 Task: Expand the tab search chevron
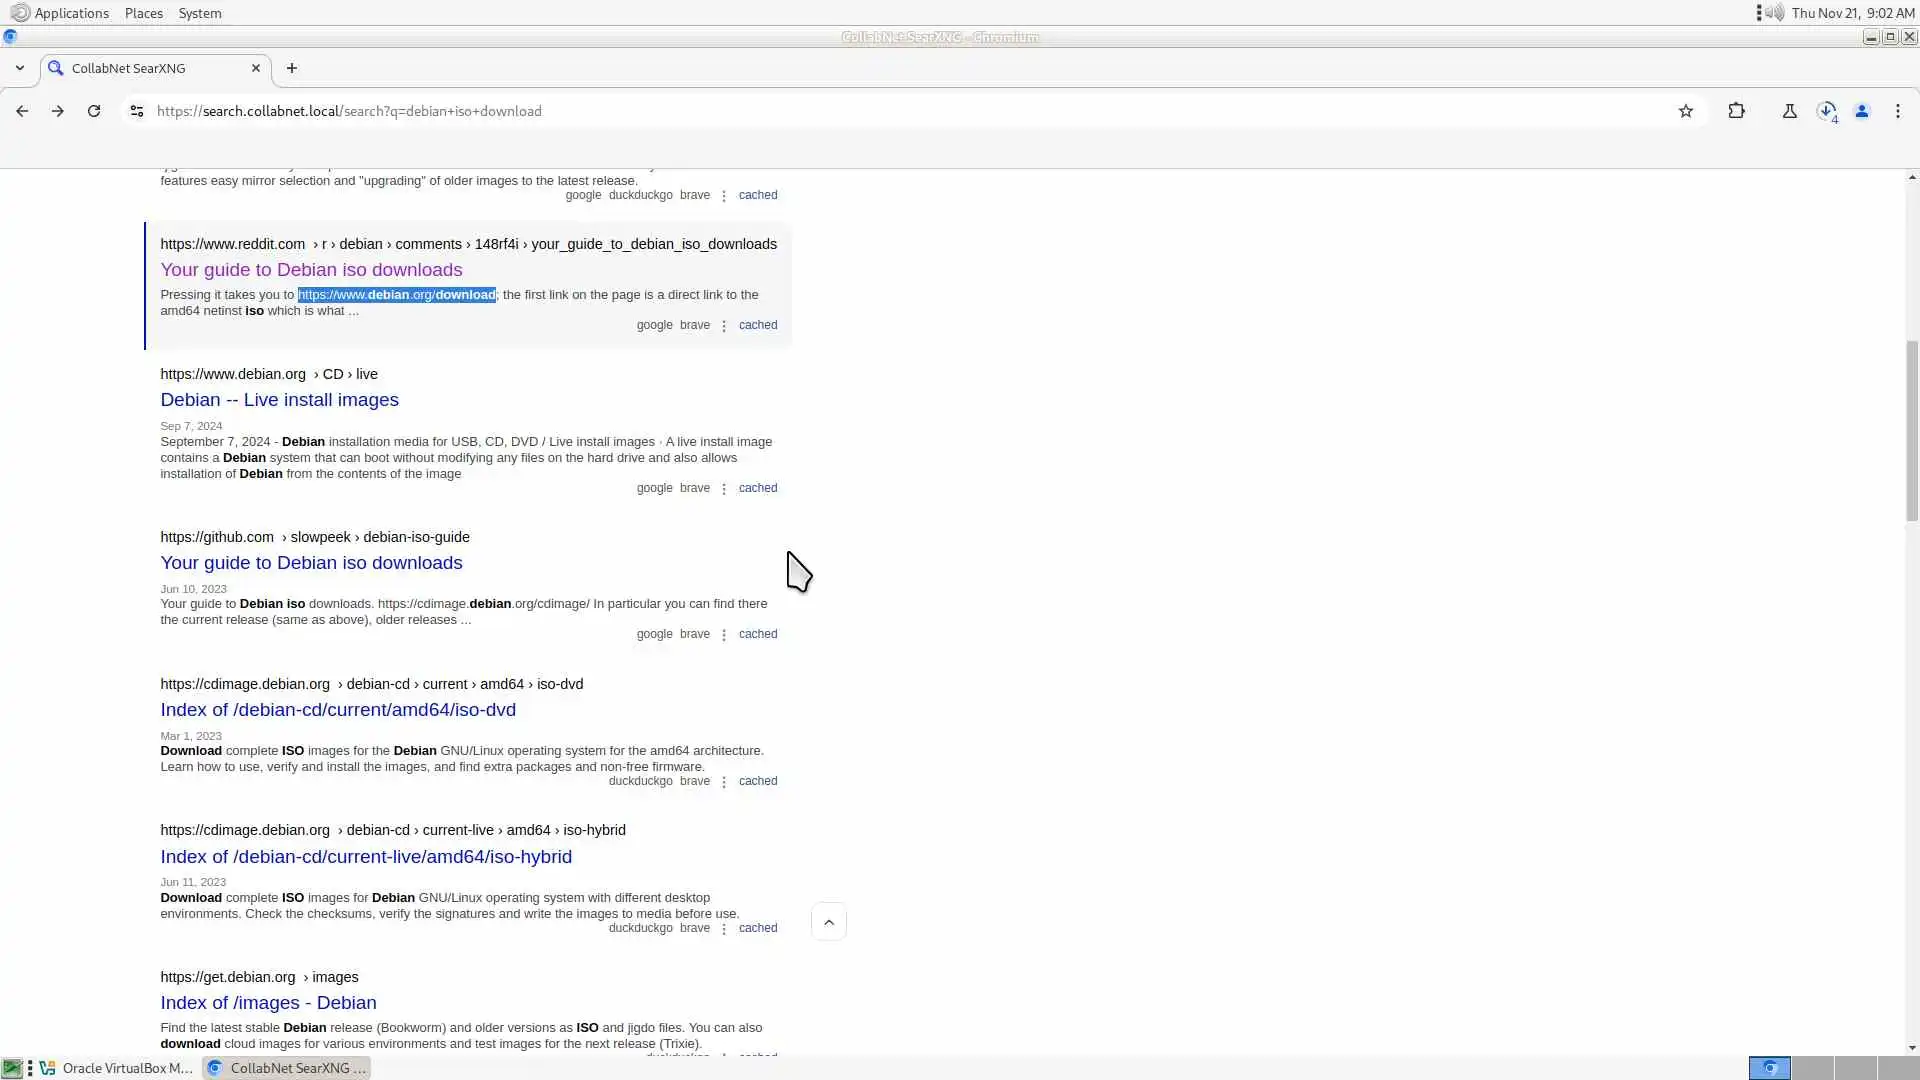coord(19,68)
